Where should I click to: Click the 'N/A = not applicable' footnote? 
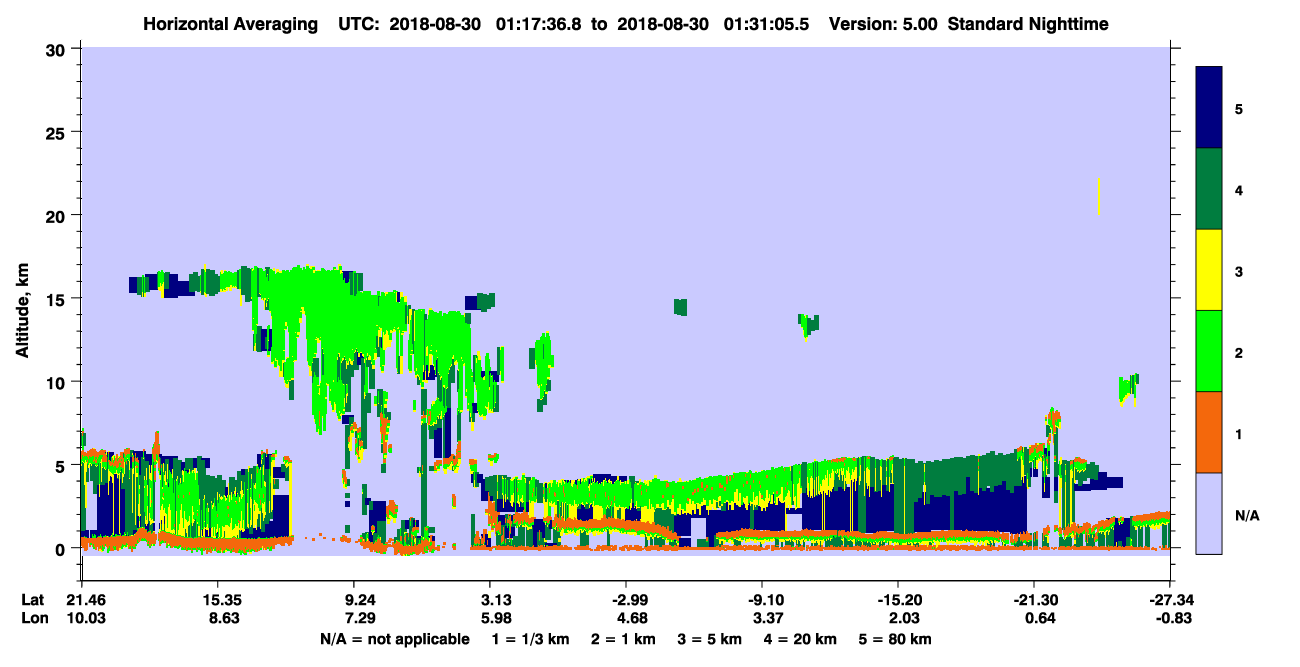click(394, 638)
